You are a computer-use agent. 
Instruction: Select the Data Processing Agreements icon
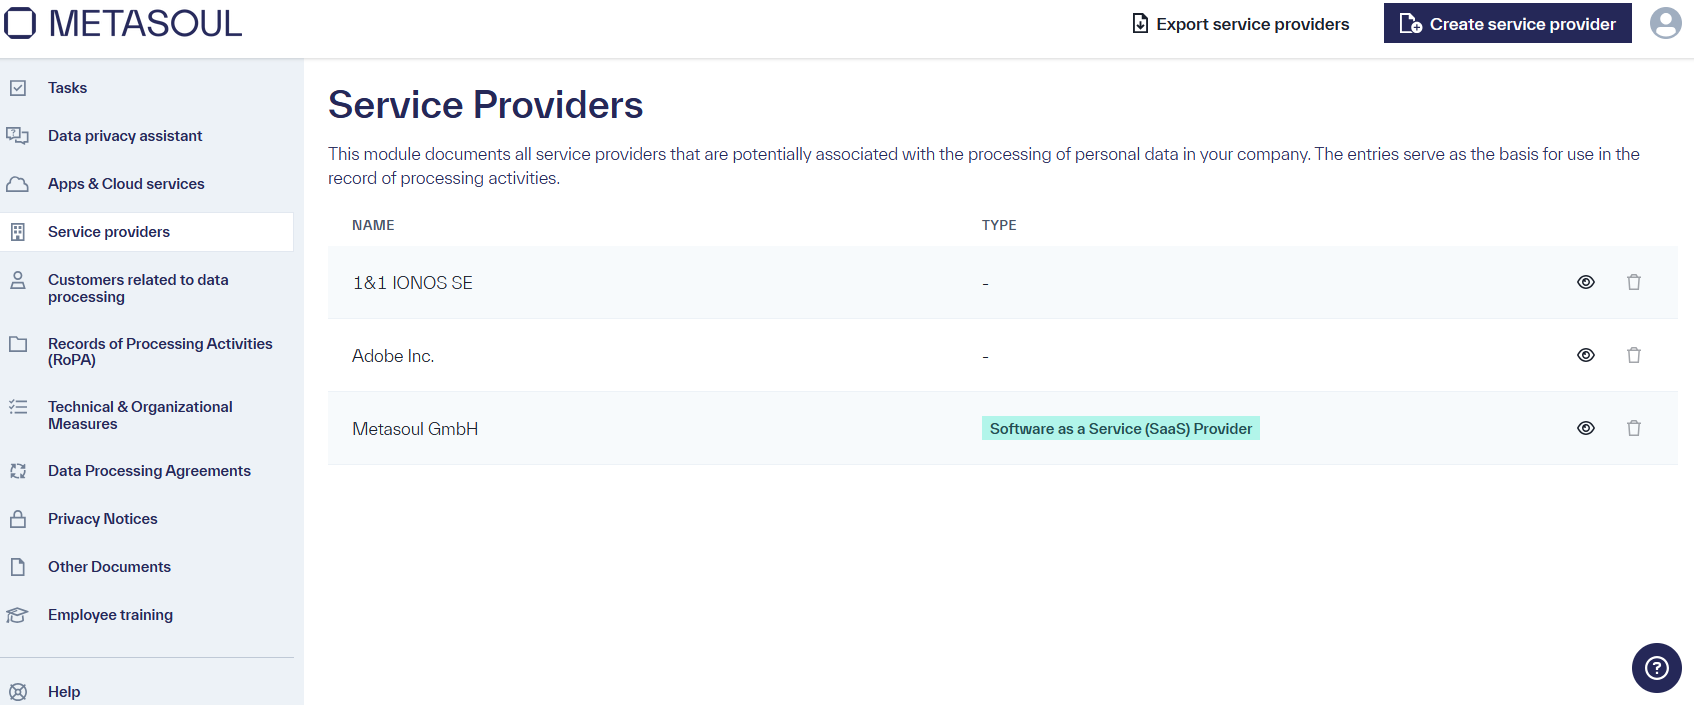[19, 470]
